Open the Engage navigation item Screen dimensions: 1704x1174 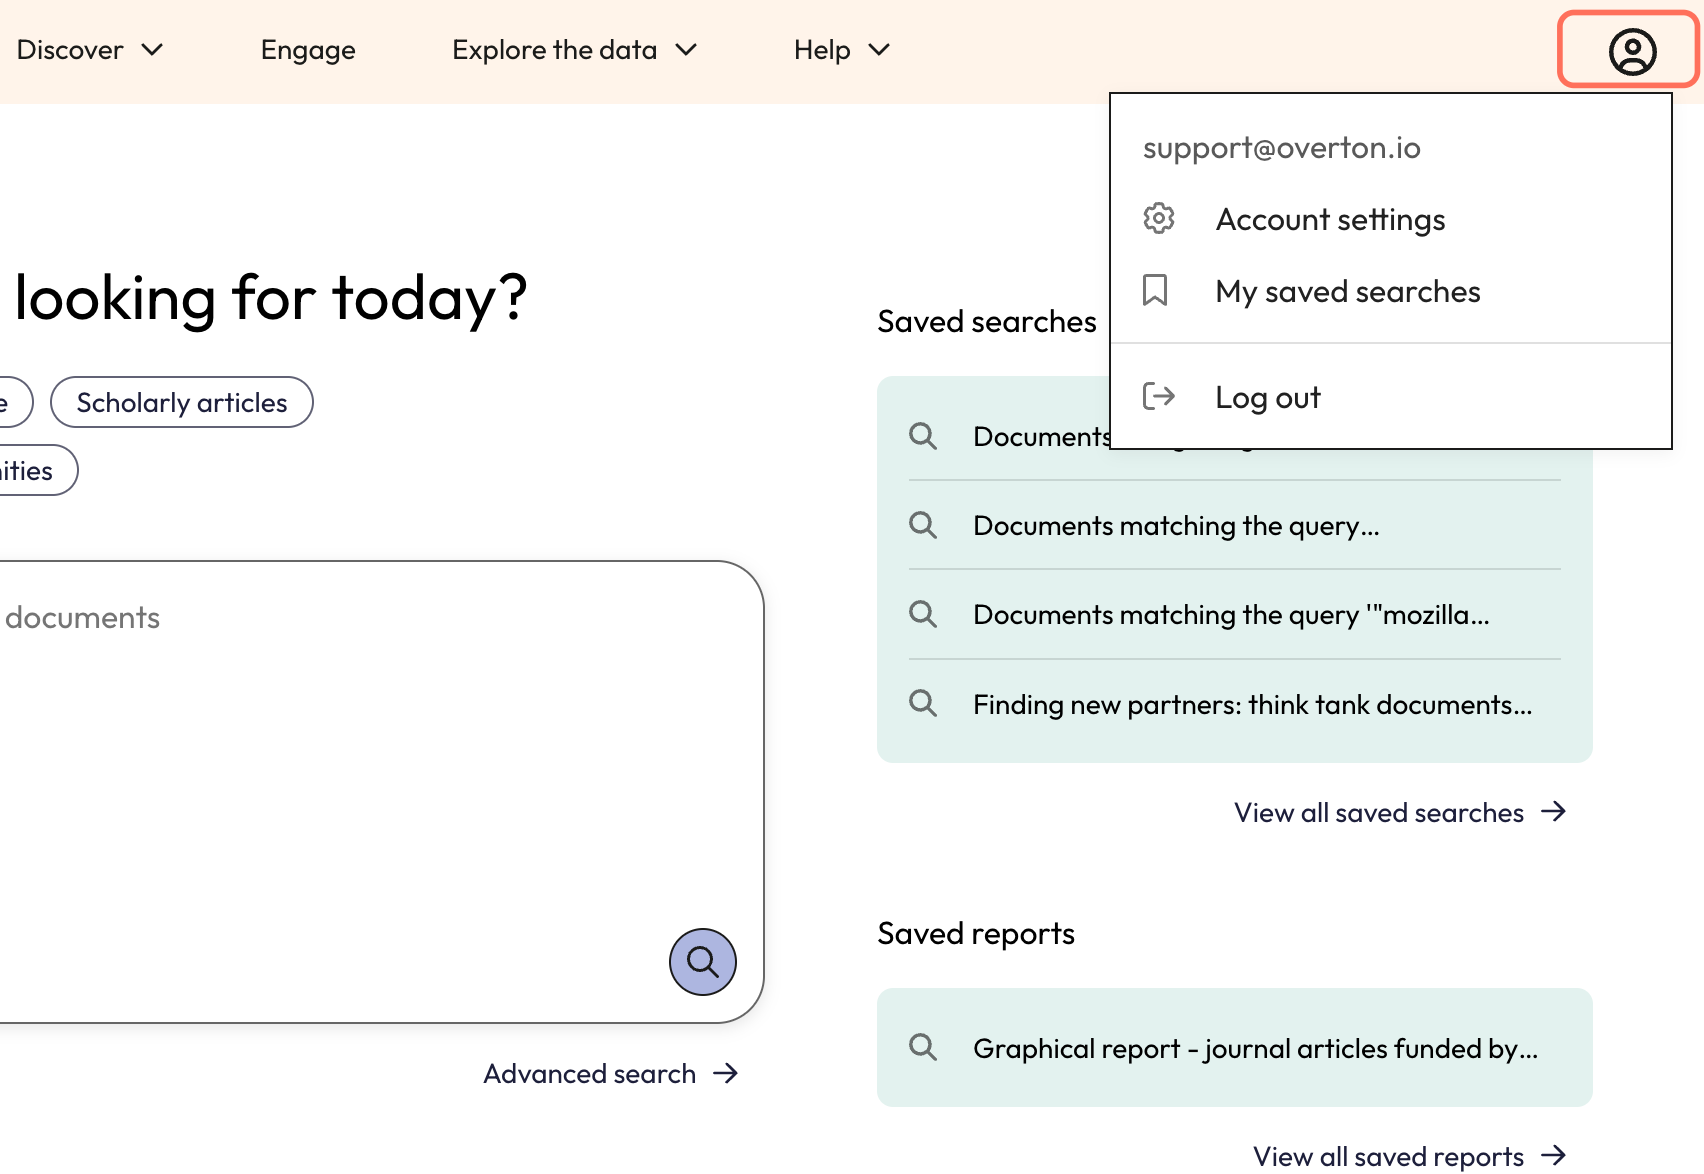point(308,50)
